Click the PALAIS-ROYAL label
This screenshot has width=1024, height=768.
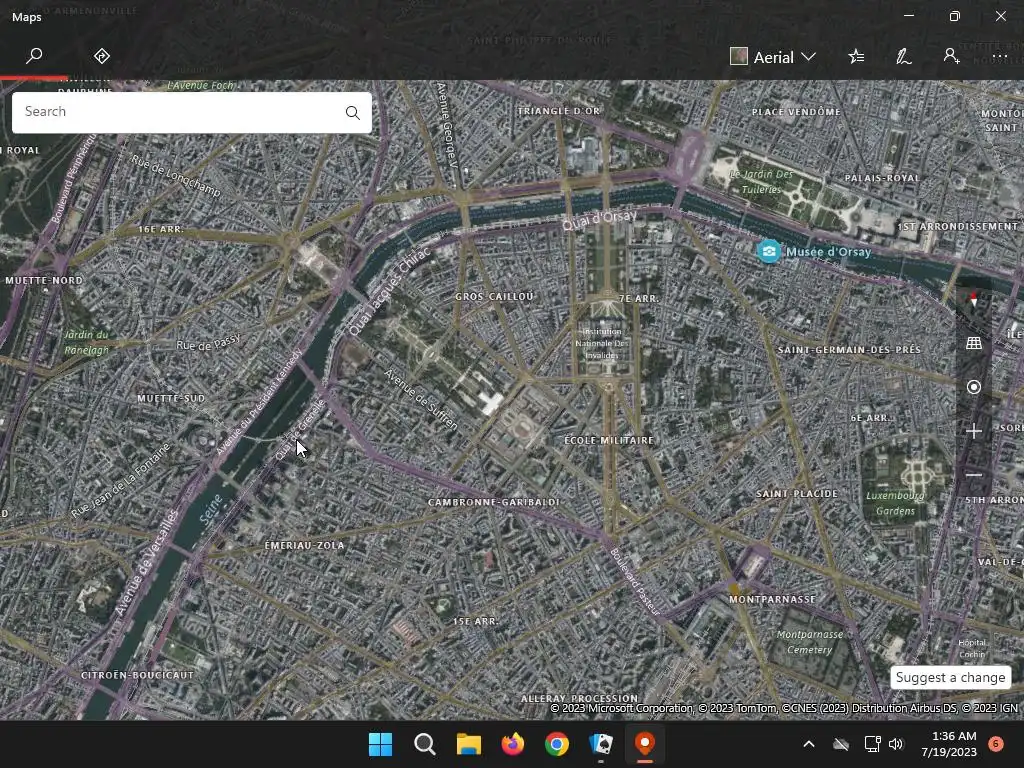coord(882,178)
